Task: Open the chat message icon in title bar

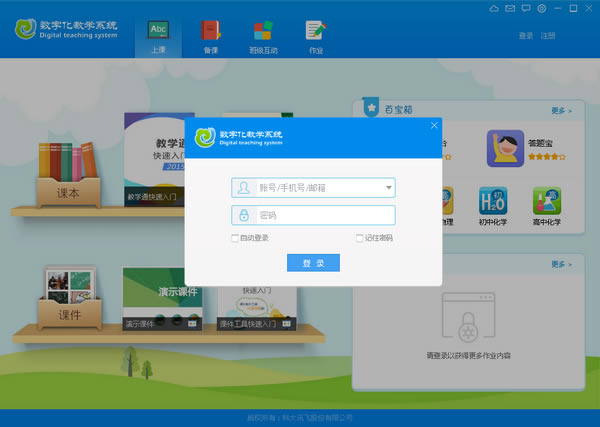Action: [526, 8]
